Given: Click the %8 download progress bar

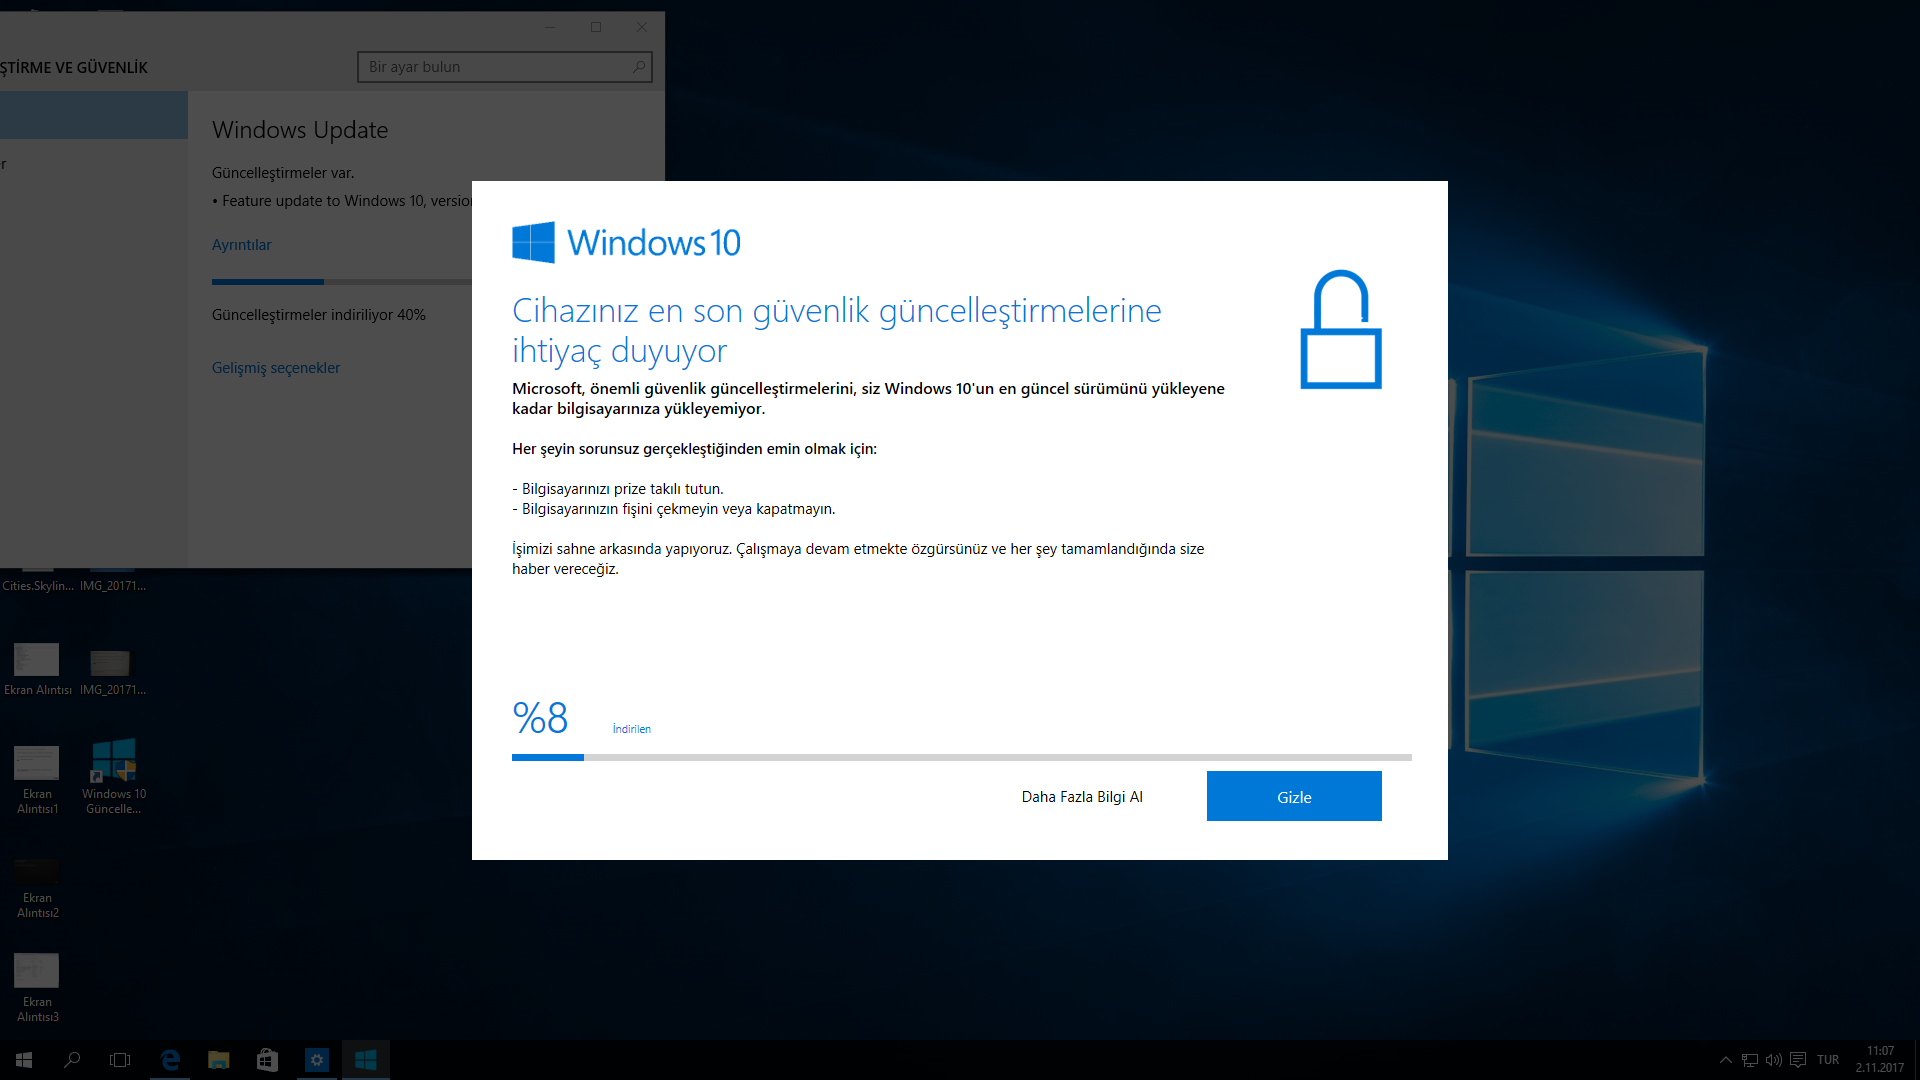Looking at the screenshot, I should coord(962,757).
